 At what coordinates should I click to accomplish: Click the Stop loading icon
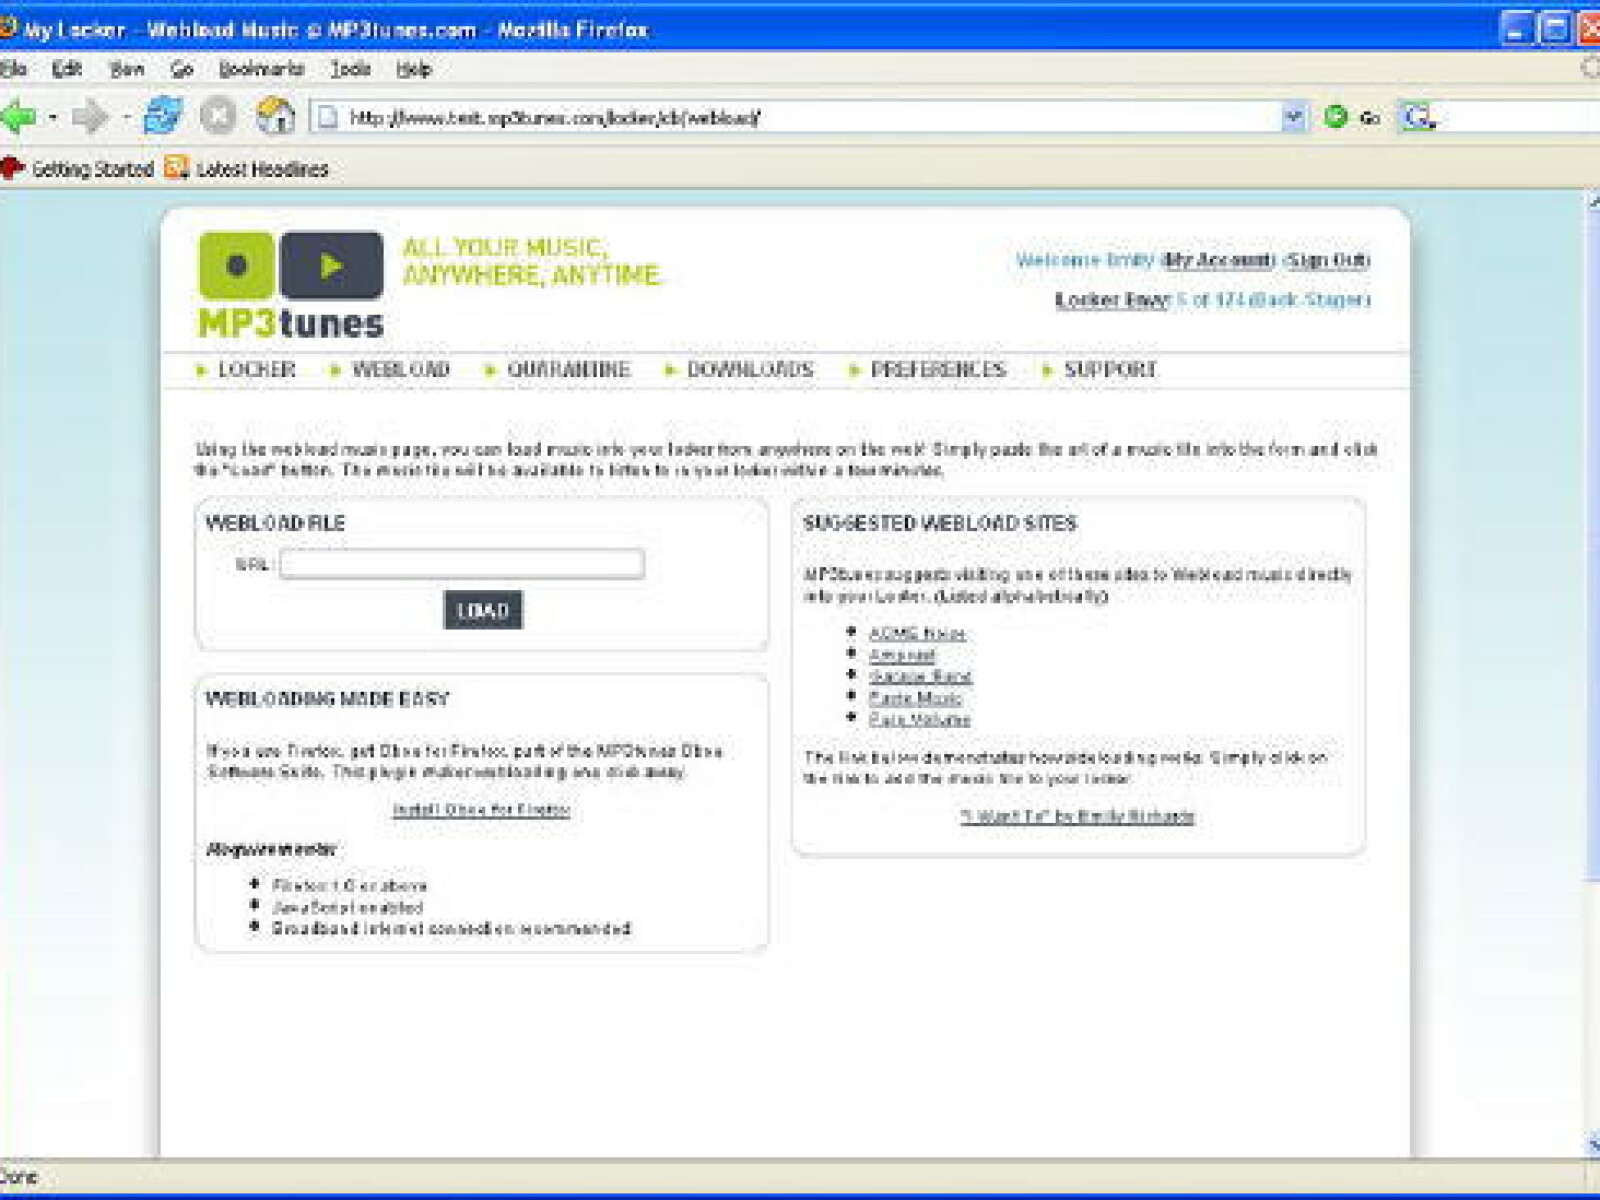point(217,117)
